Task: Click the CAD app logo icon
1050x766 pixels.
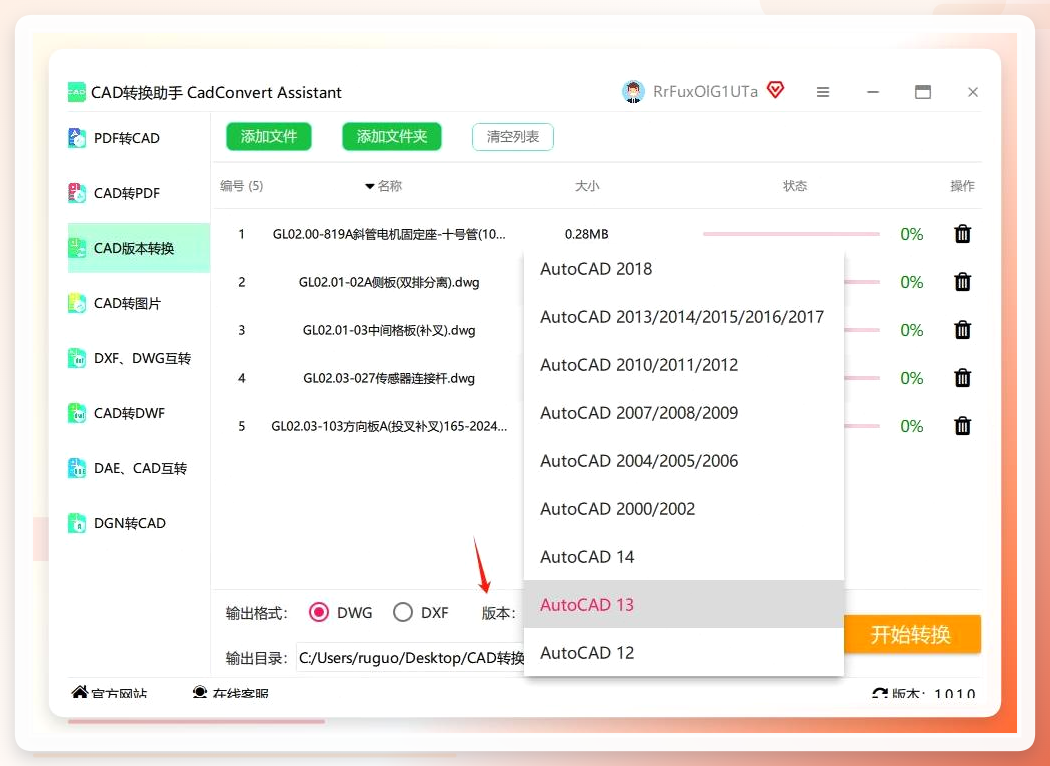Action: (x=76, y=92)
